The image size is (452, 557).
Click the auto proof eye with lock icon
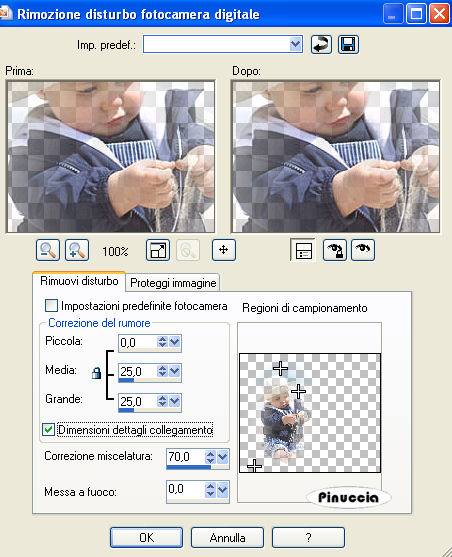coord(335,250)
